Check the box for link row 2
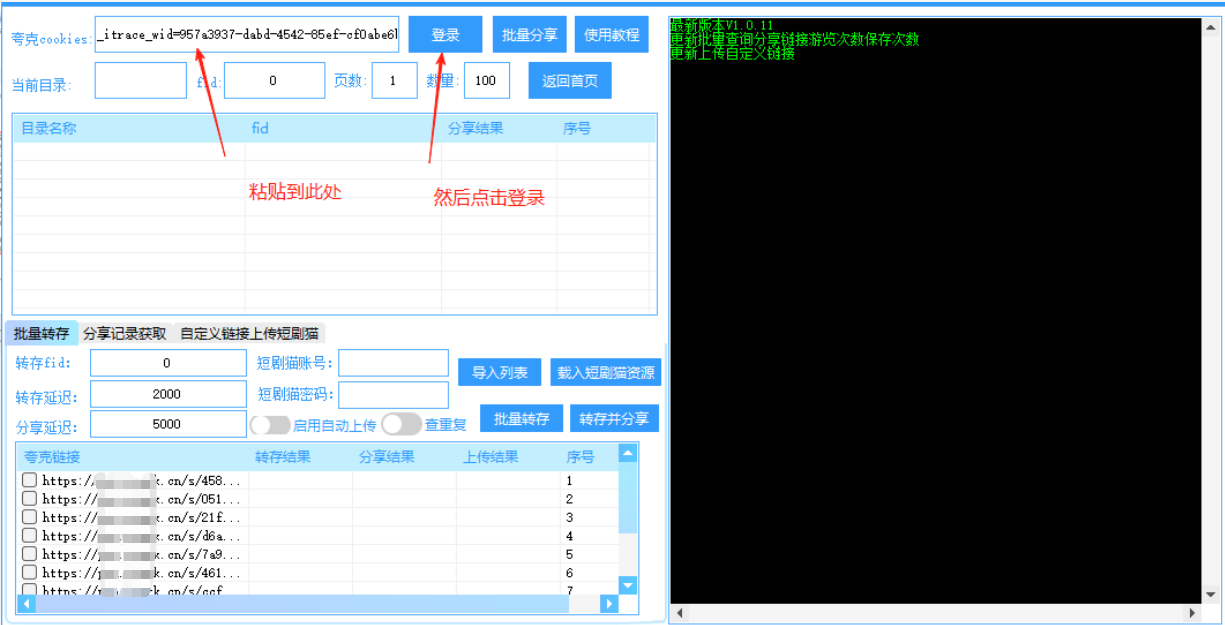 tap(30, 498)
